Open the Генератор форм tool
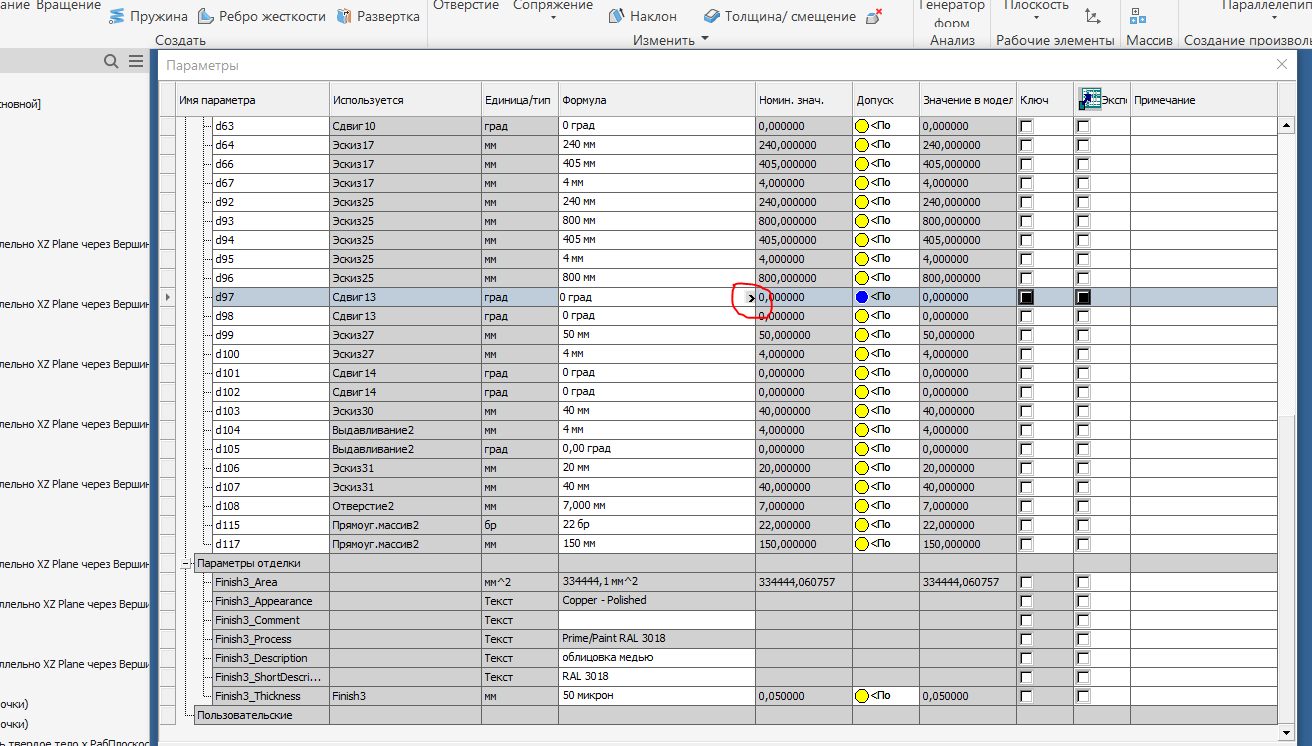The height and width of the screenshot is (746, 1312). pos(951,12)
